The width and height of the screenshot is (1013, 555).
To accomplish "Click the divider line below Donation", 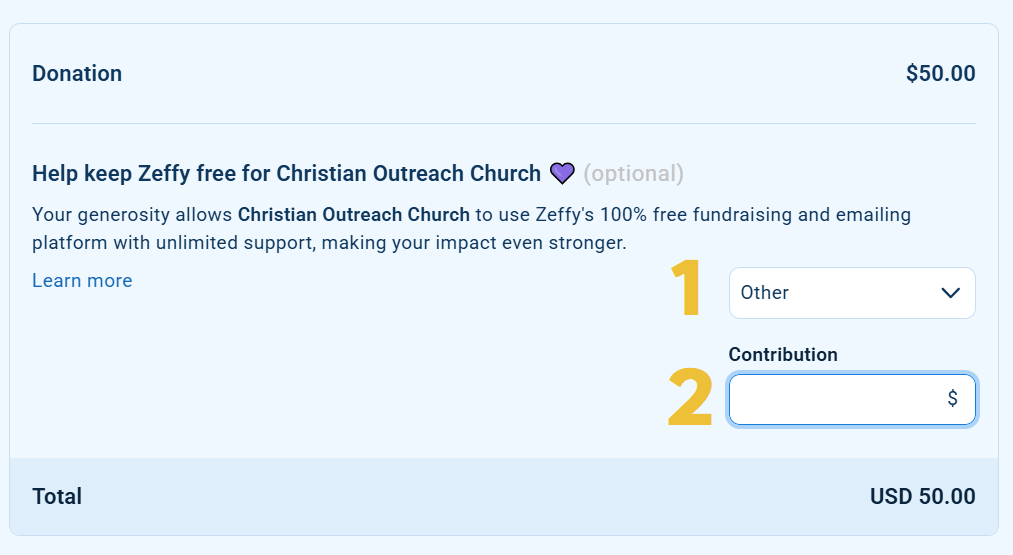I will point(504,124).
